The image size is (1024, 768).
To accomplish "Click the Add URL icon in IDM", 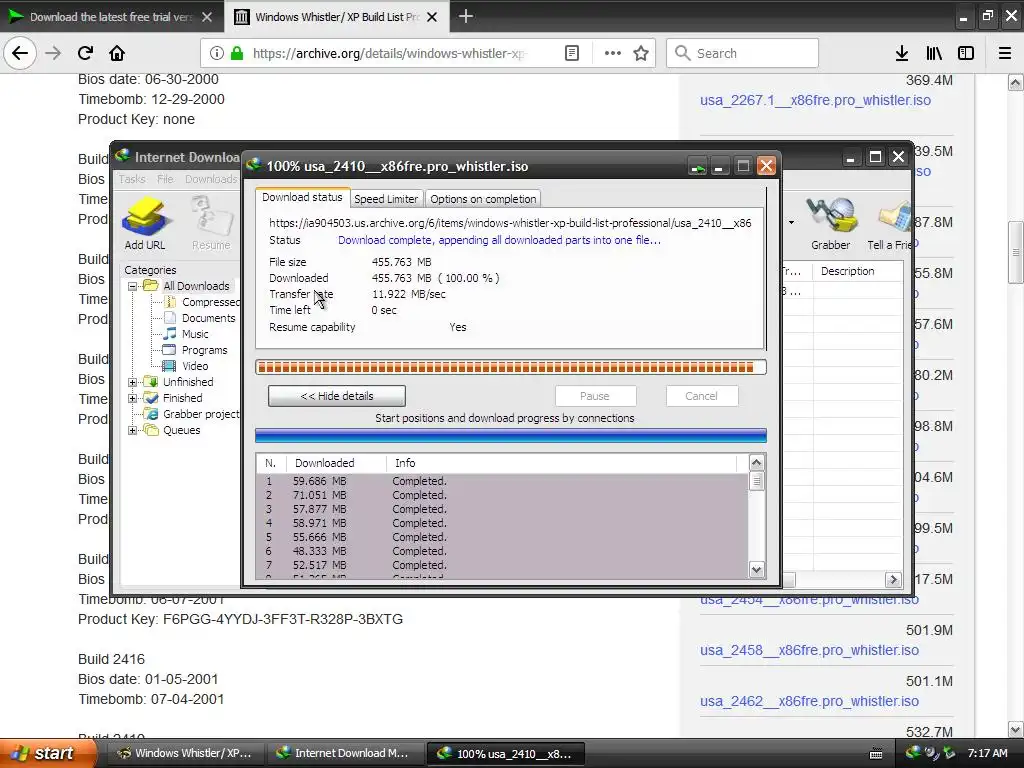I will click(x=145, y=223).
